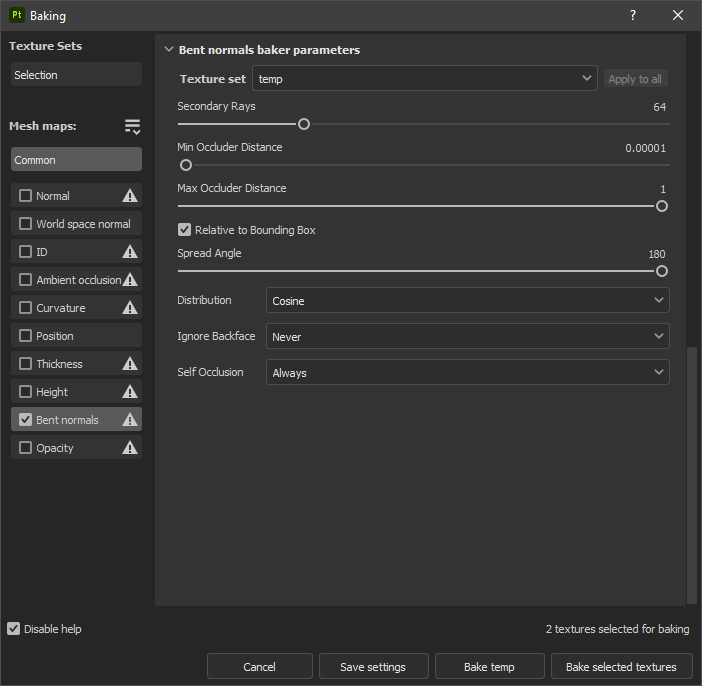Enable the Ambient occlusion checkbox

(x=26, y=280)
